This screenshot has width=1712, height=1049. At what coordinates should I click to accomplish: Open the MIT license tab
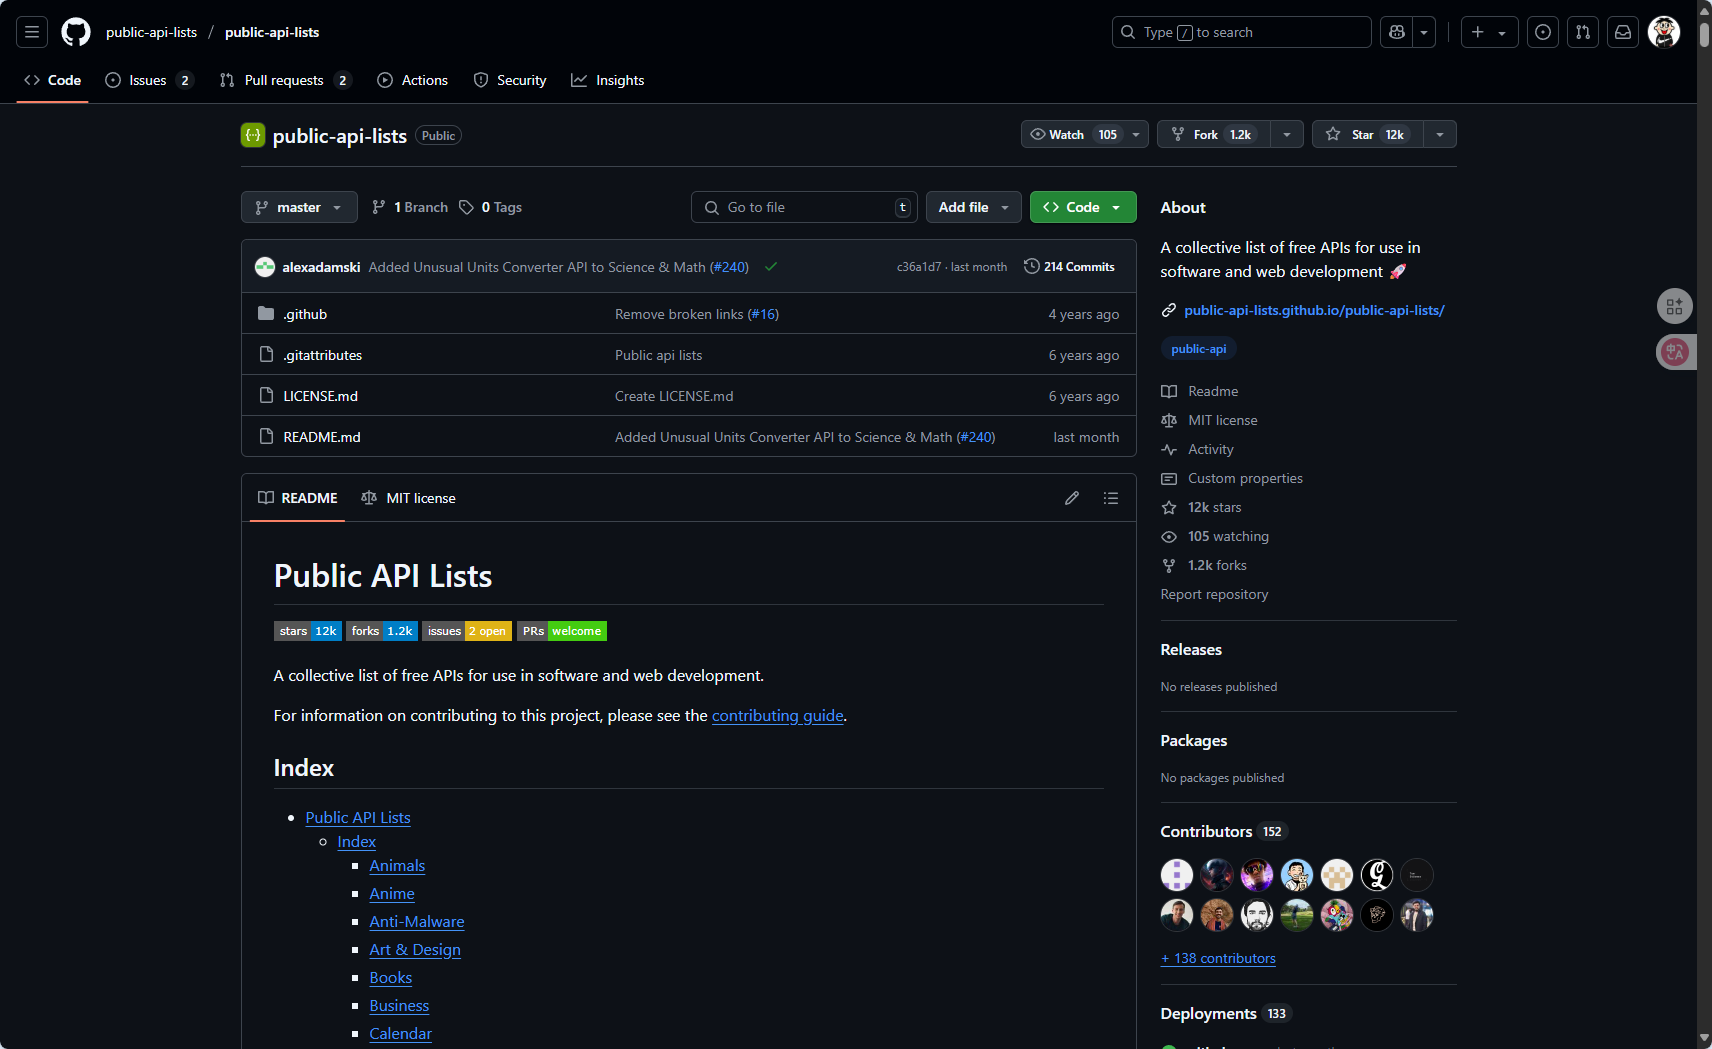(409, 498)
